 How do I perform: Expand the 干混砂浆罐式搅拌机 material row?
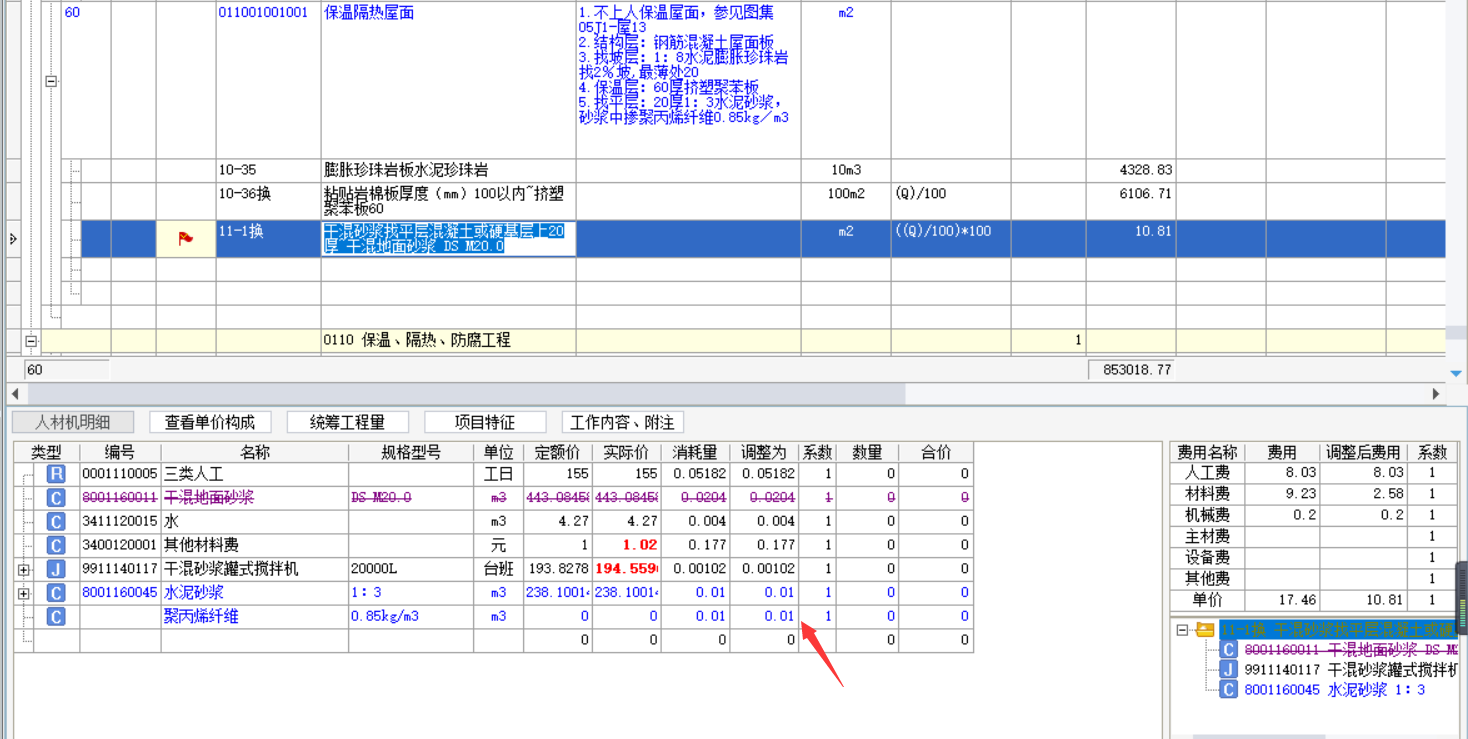click(24, 570)
